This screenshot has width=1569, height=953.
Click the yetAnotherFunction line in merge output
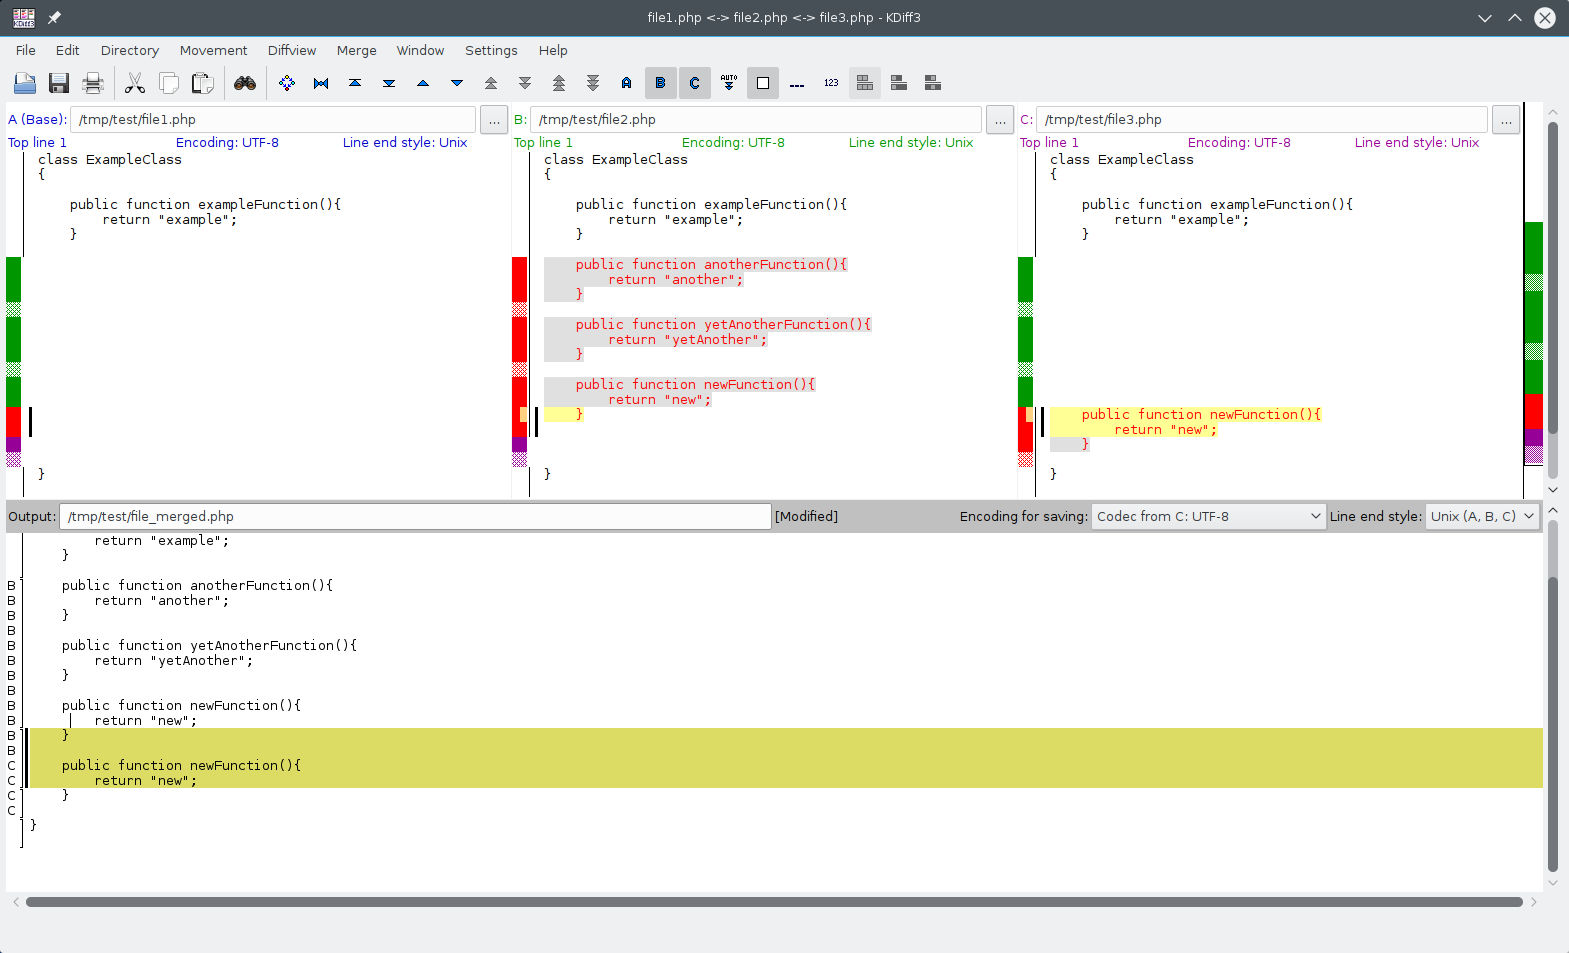click(209, 646)
